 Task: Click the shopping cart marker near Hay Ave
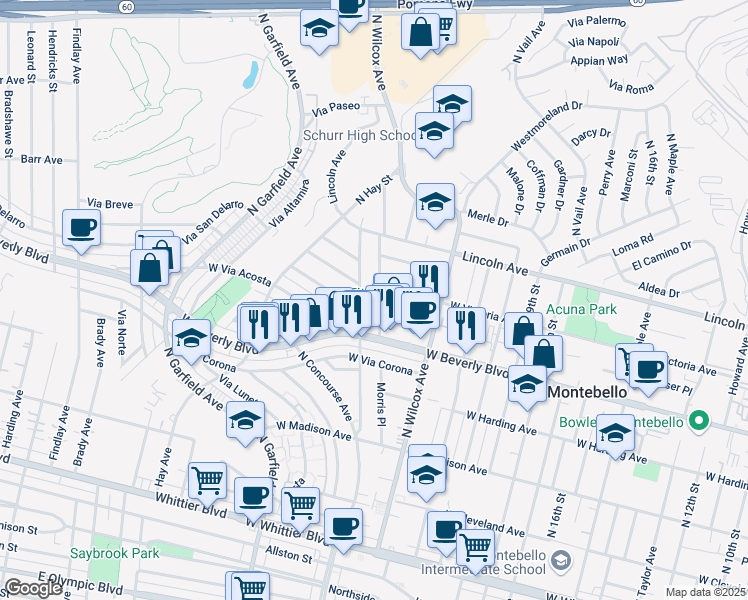[207, 484]
